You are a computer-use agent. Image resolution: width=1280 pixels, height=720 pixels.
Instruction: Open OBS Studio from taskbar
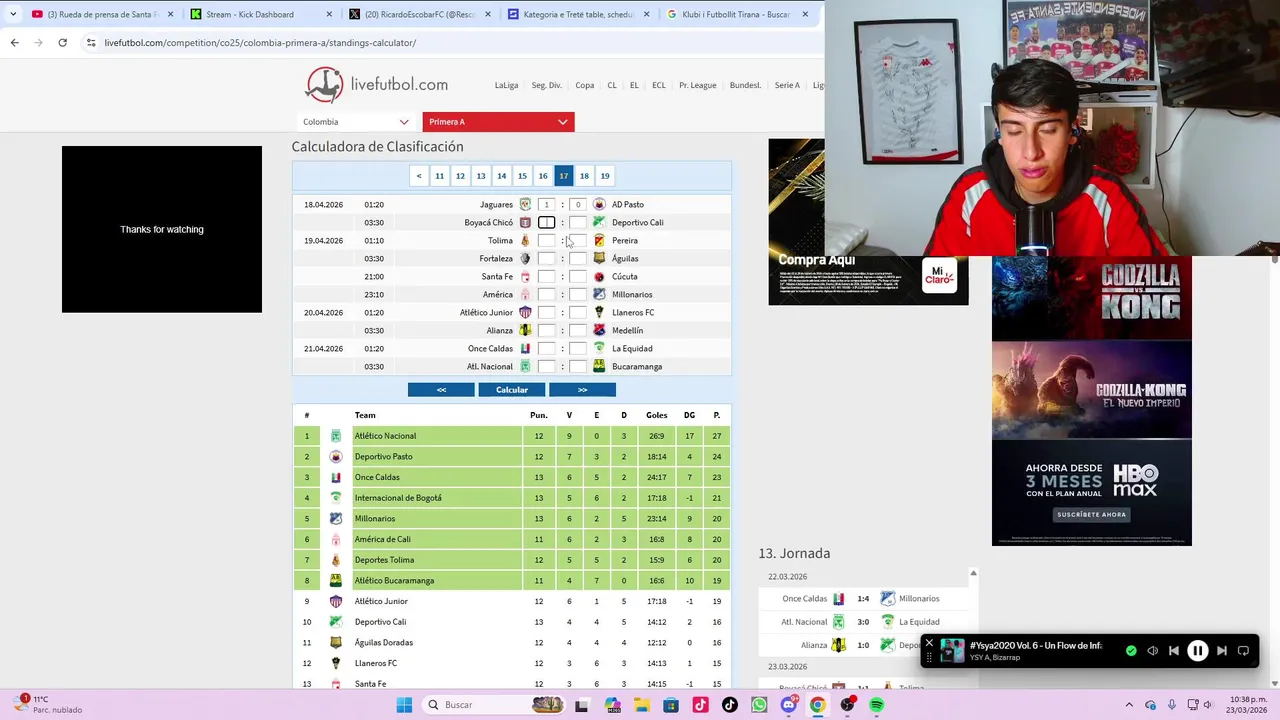click(x=847, y=705)
